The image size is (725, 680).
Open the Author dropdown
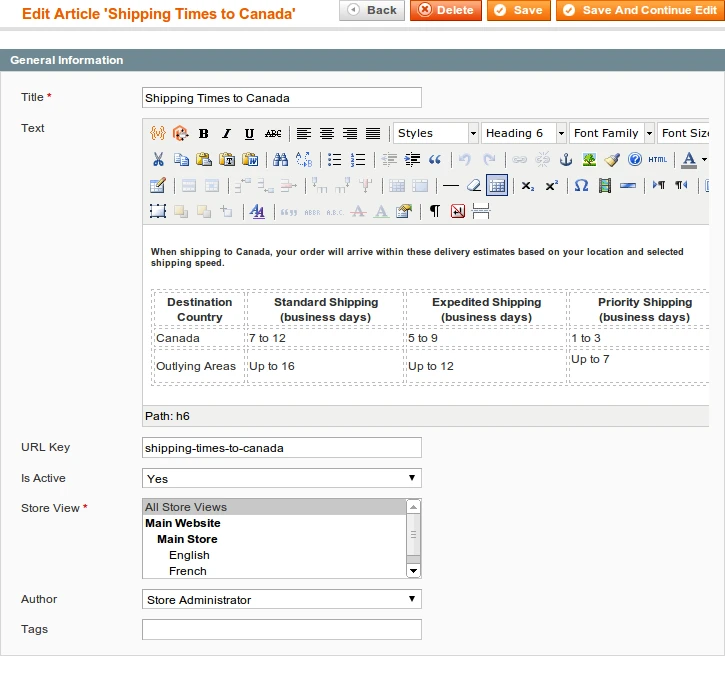281,600
